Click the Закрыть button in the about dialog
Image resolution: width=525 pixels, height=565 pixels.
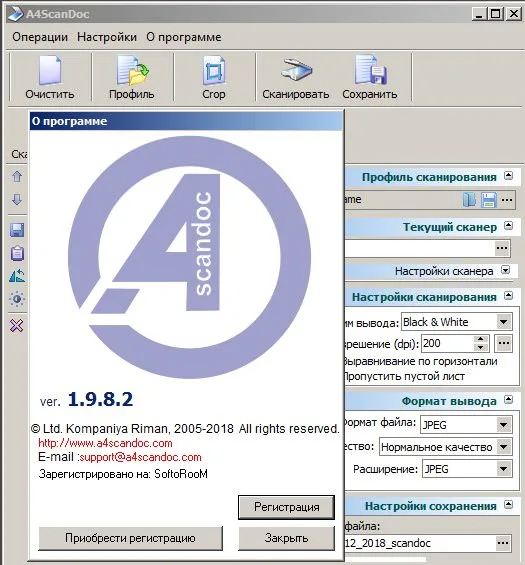pos(286,538)
